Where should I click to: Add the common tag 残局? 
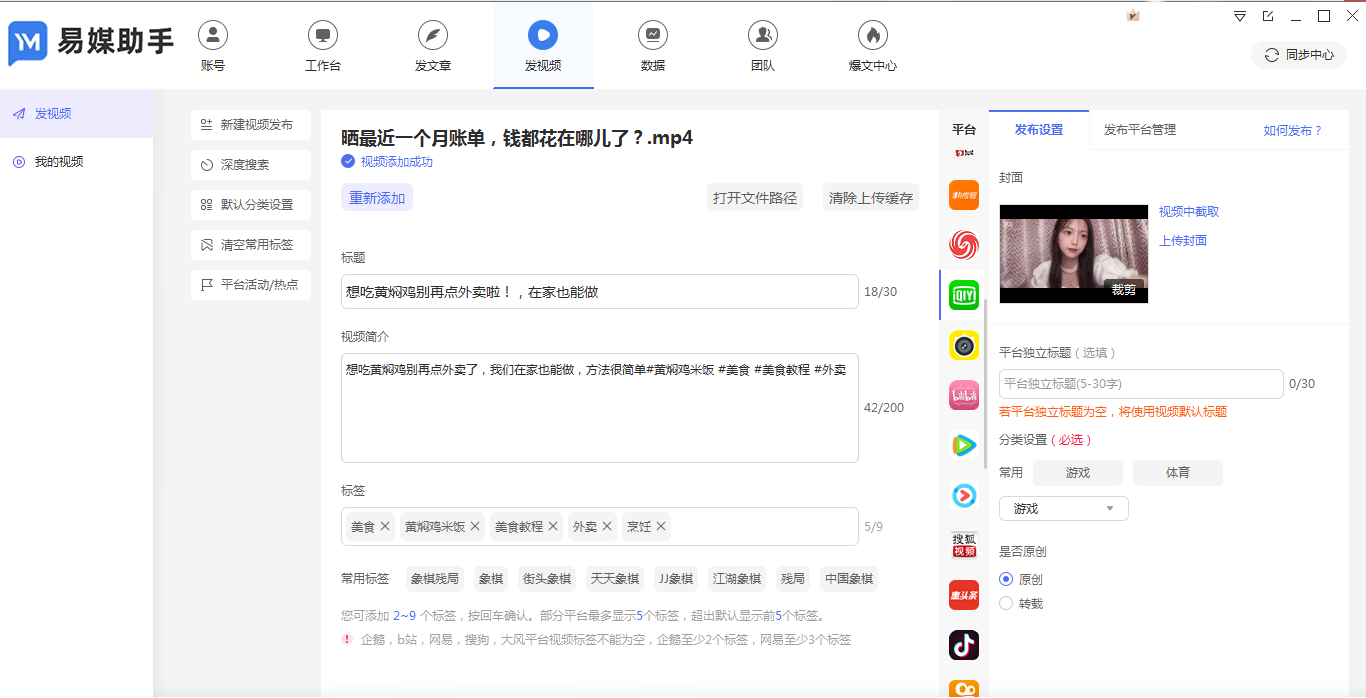pos(793,579)
